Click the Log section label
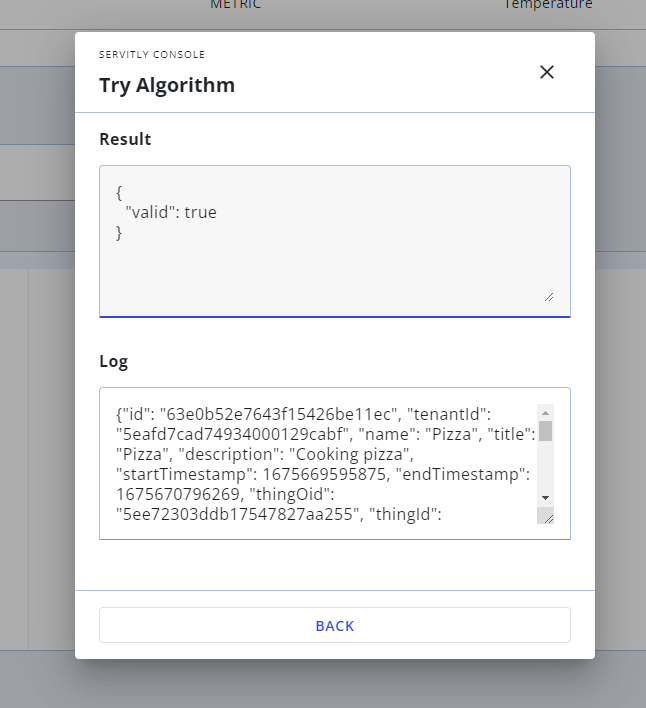Screen dimensions: 646x708 (x=113, y=361)
